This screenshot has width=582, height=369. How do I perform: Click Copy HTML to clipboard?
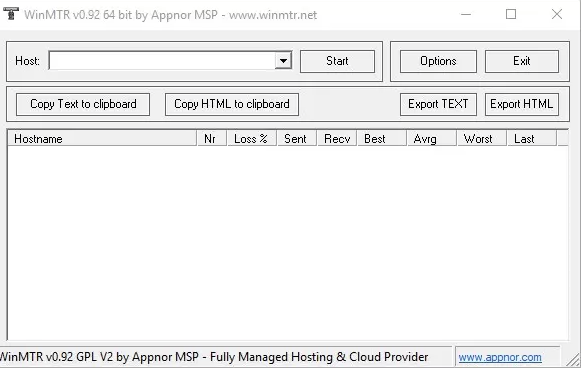click(232, 104)
